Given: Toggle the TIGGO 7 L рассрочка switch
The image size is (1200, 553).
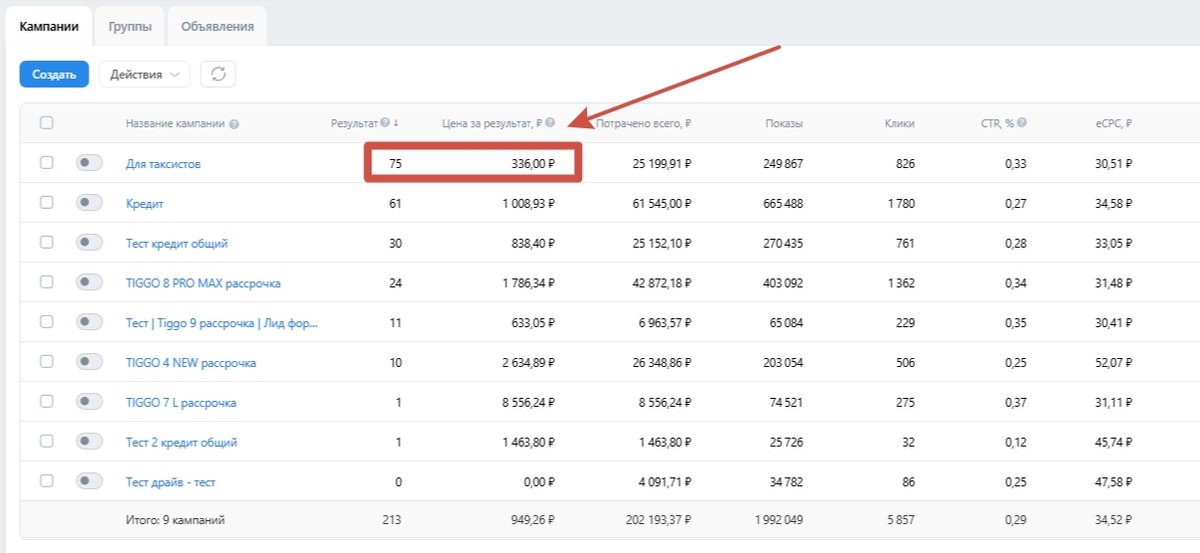Looking at the screenshot, I should 89,402.
